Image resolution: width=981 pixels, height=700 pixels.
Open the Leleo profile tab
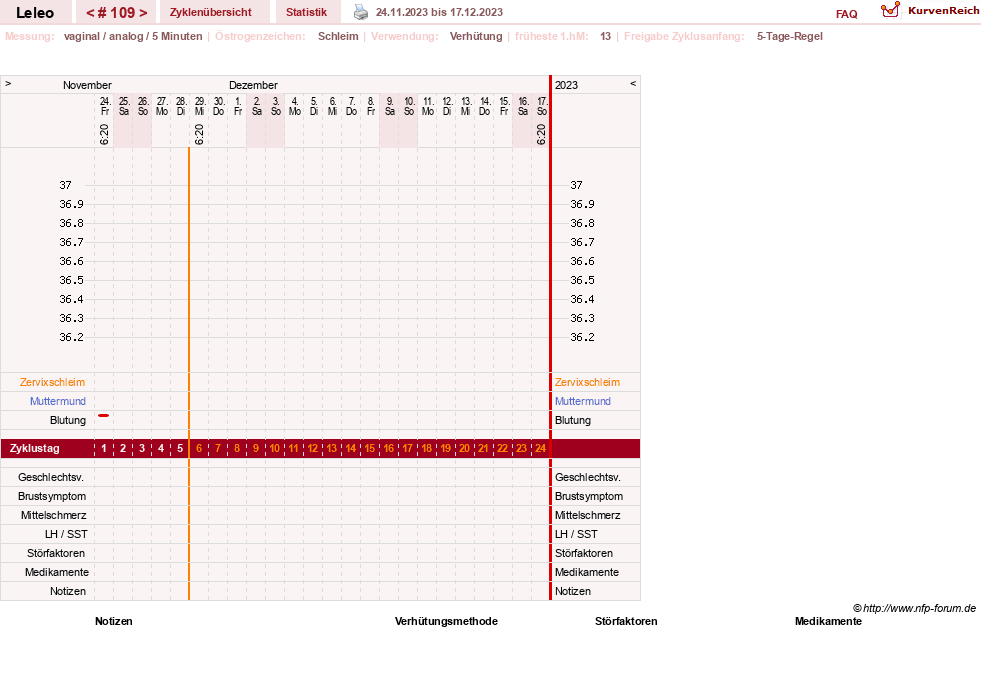pyautogui.click(x=35, y=13)
